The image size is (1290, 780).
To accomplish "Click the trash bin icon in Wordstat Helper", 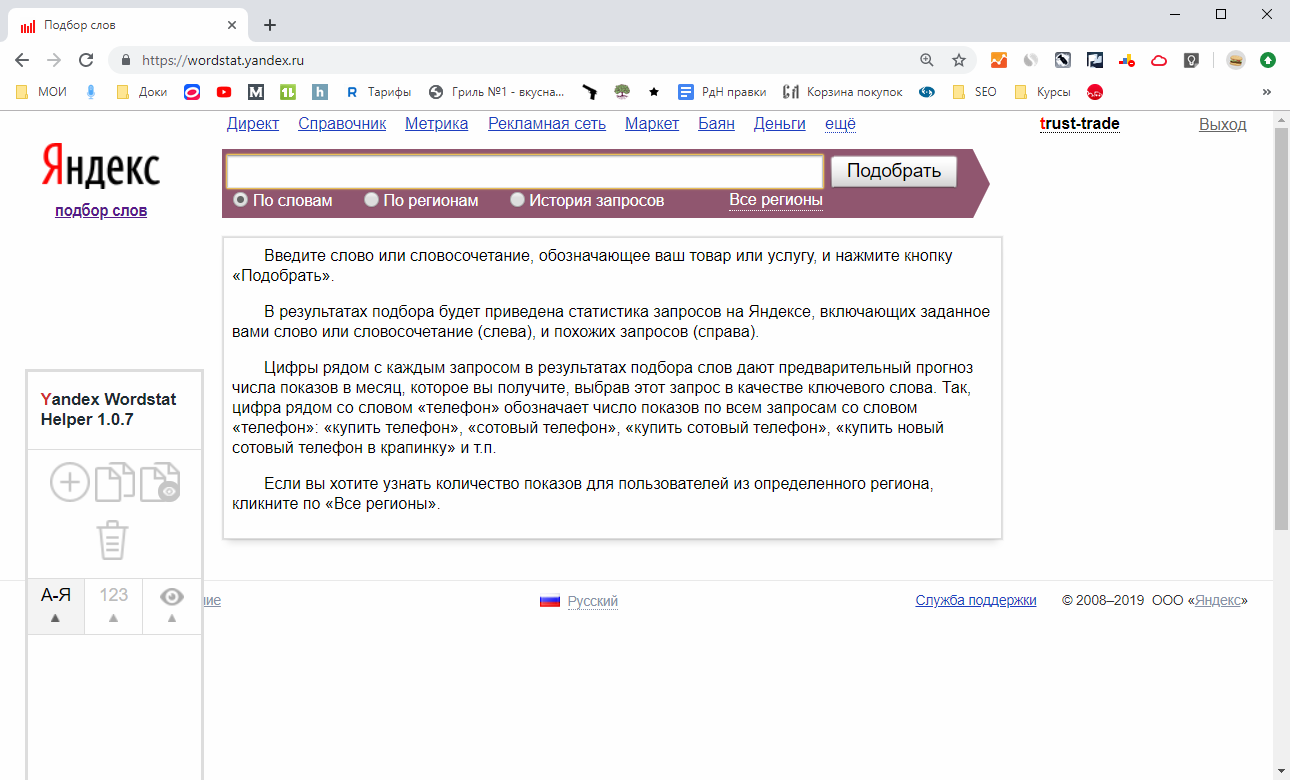I will click(113, 540).
